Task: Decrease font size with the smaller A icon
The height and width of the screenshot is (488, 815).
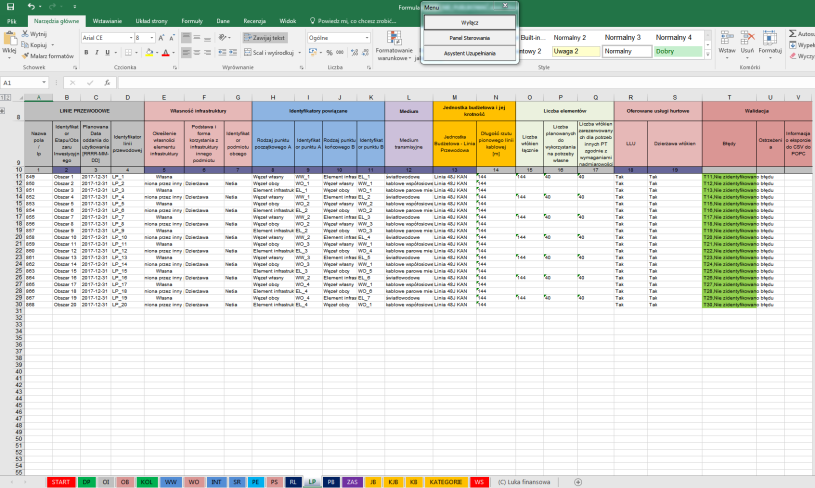Action: click(172, 38)
